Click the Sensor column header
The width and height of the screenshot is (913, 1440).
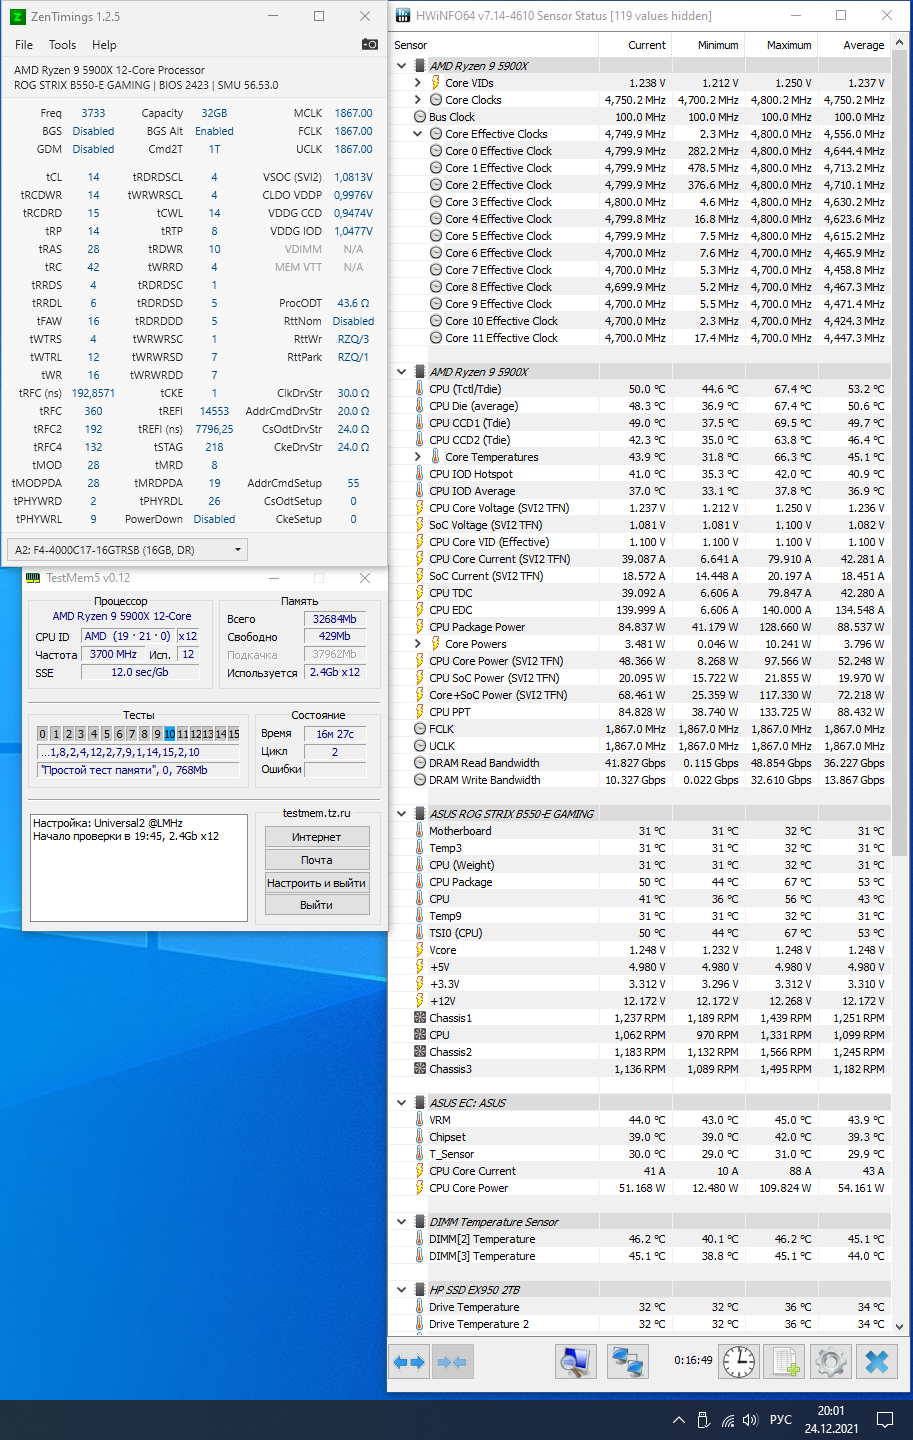tap(494, 45)
